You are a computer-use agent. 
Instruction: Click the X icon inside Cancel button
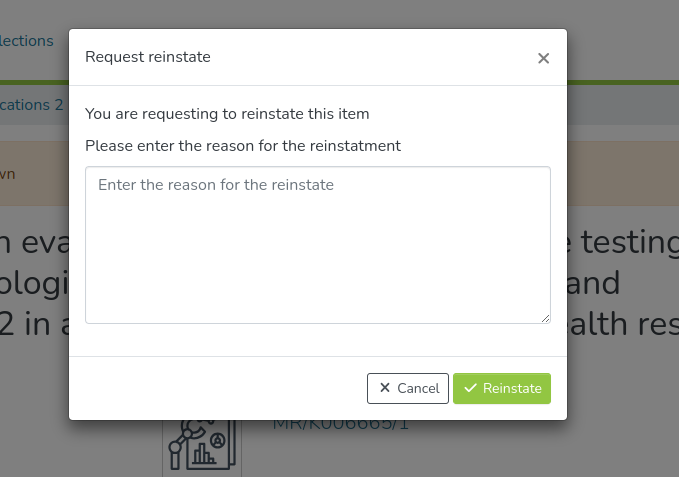point(385,388)
